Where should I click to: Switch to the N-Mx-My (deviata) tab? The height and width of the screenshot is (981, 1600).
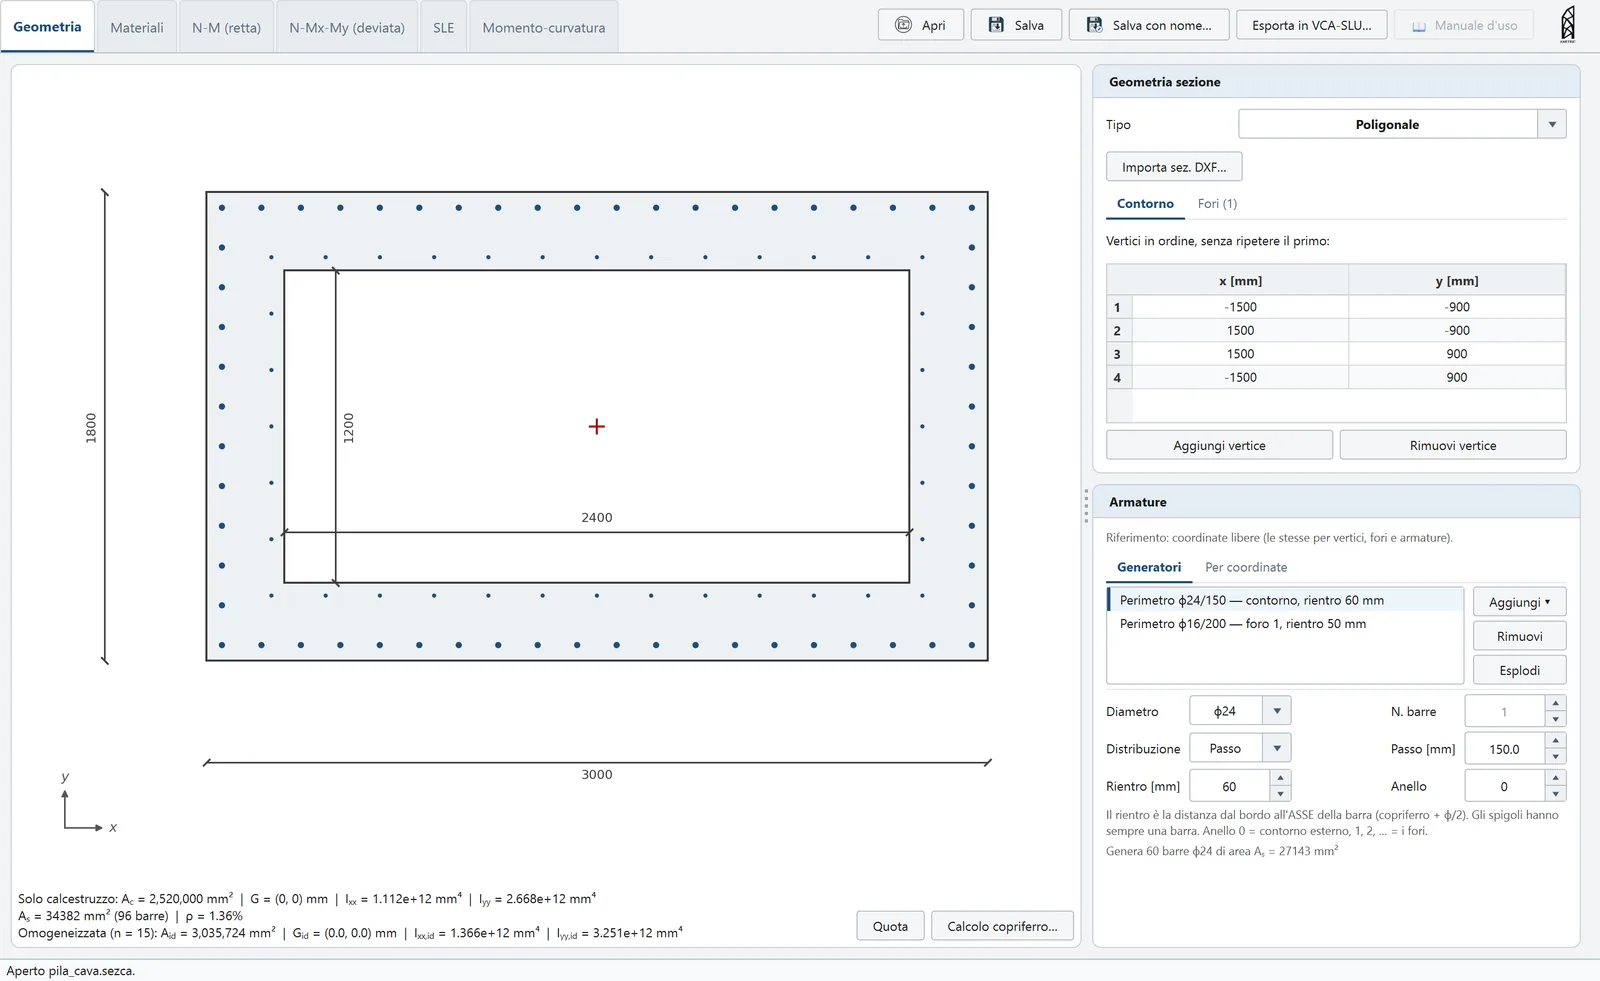347,28
